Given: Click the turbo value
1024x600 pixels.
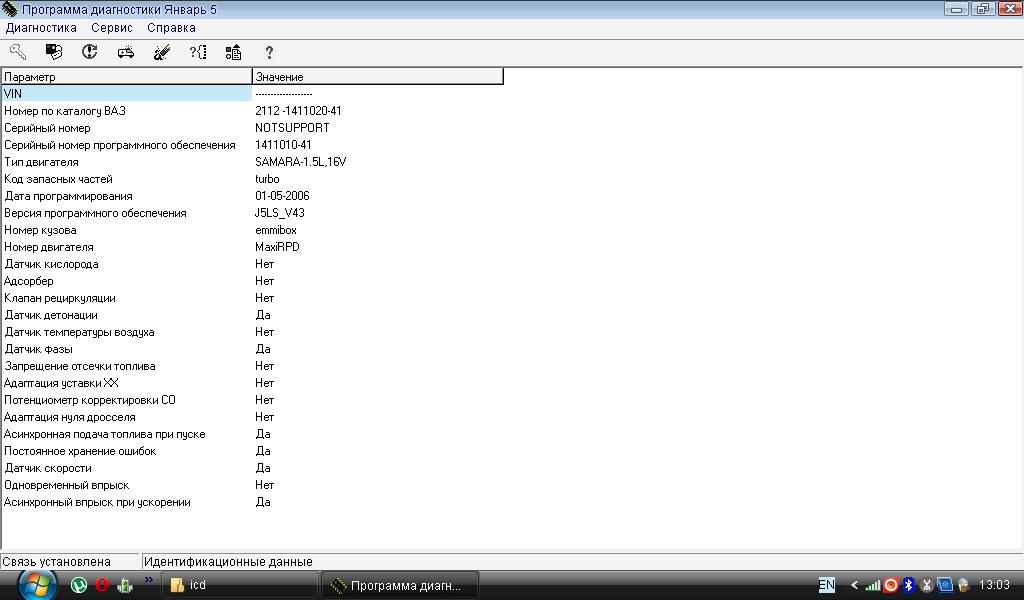Looking at the screenshot, I should [x=267, y=179].
